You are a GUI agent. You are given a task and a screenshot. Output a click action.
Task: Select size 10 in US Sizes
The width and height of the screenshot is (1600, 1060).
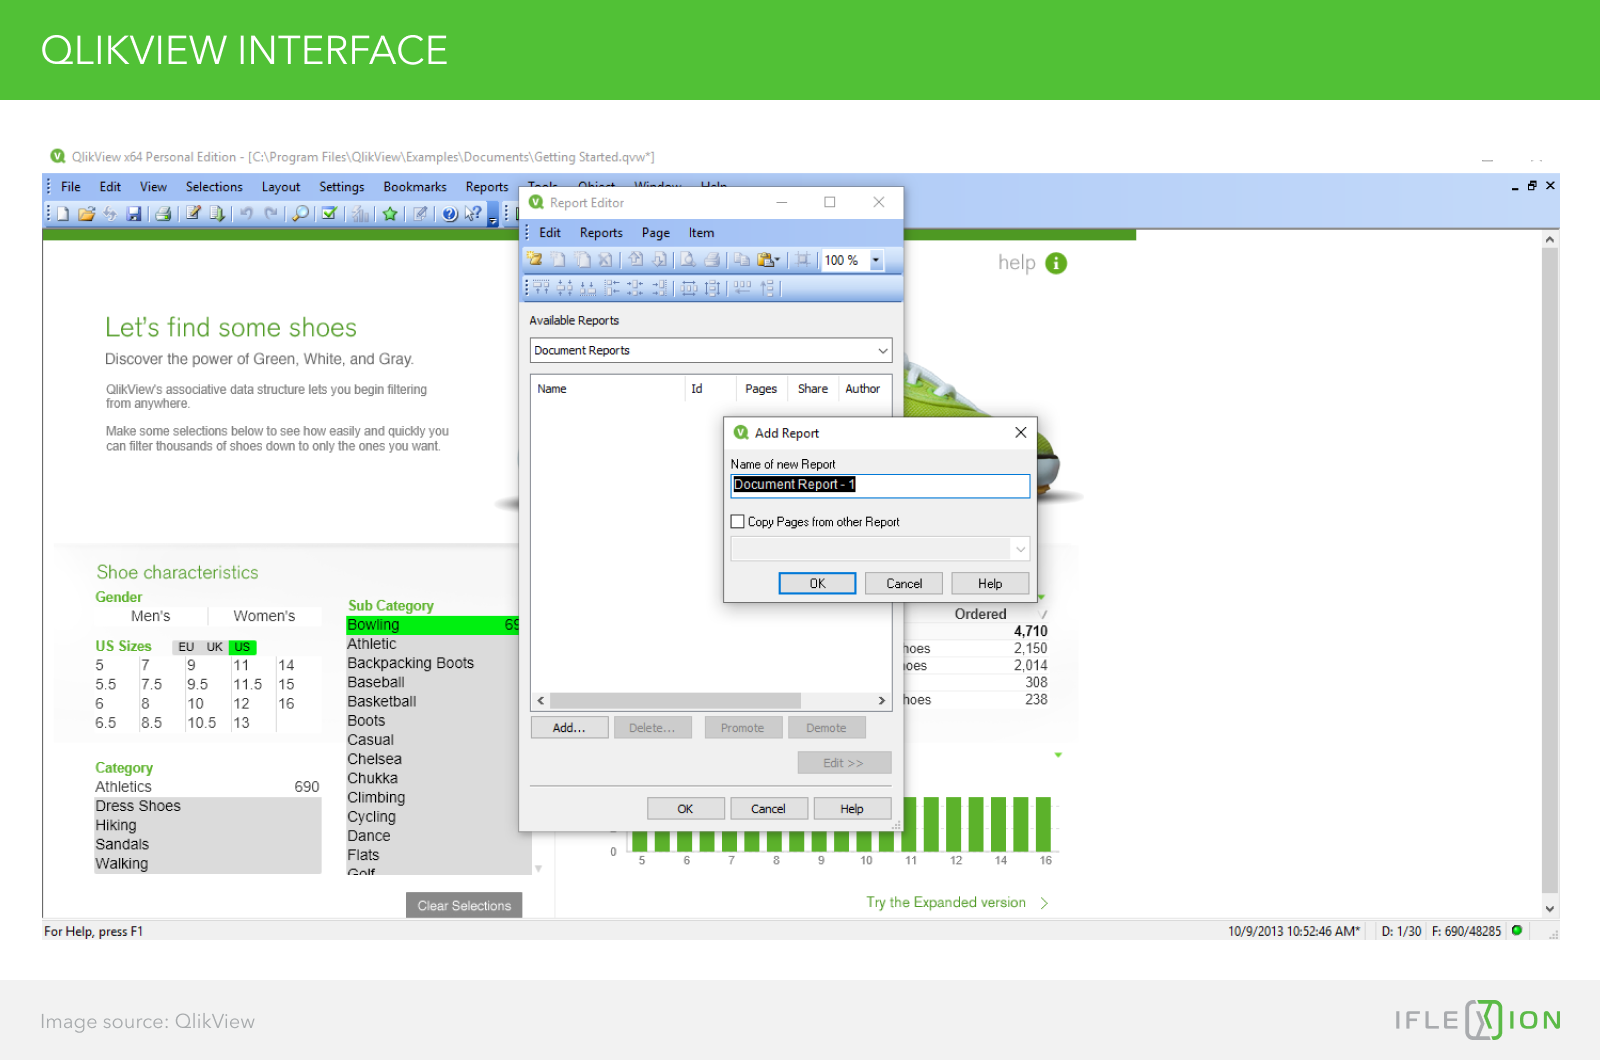195,703
